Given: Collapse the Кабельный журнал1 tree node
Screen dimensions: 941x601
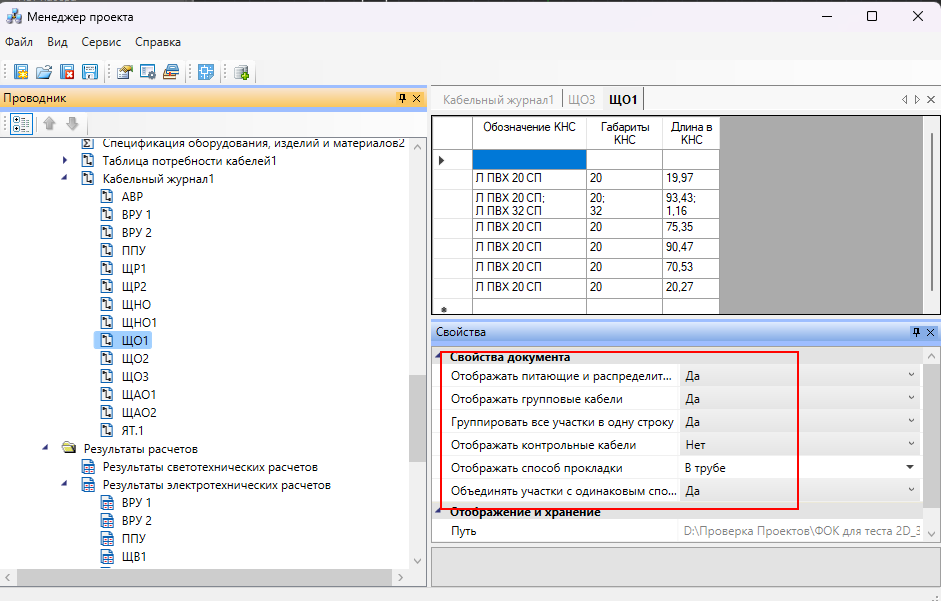Looking at the screenshot, I should point(65,179).
